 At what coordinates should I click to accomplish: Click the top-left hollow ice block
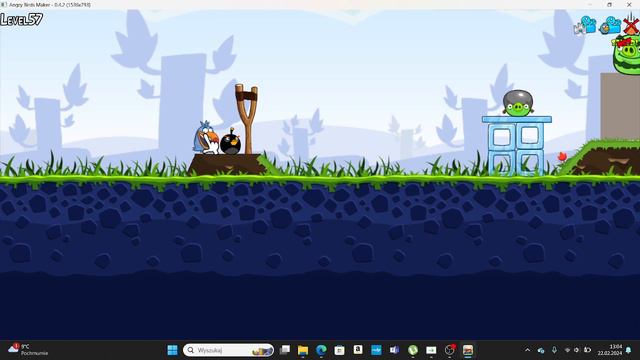tap(502, 136)
